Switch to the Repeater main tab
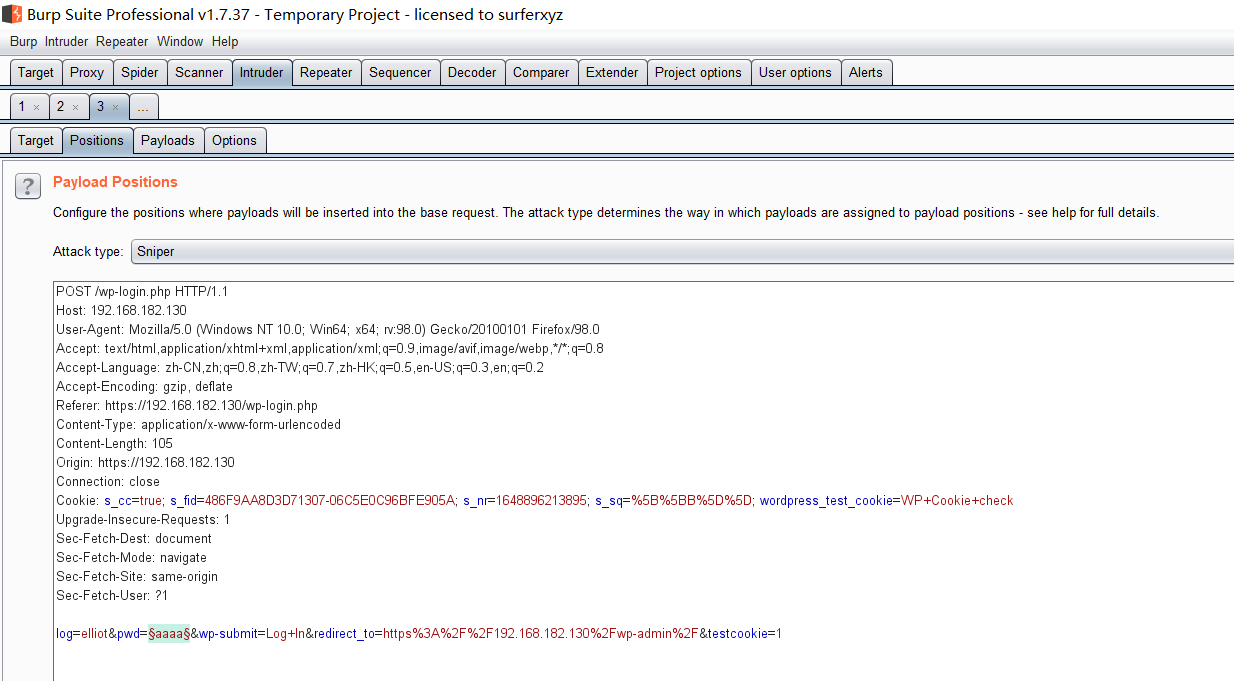Viewport: 1234px width, 681px height. [x=326, y=72]
